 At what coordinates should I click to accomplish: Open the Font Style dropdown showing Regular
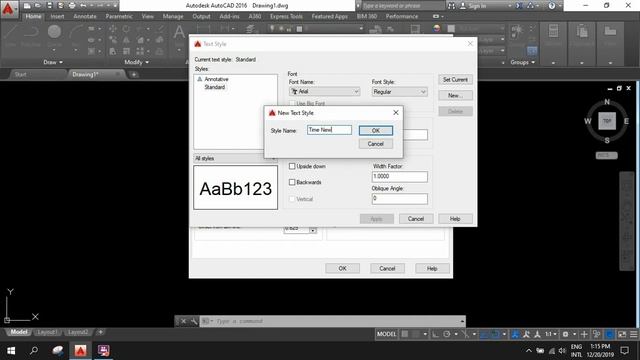pos(399,92)
